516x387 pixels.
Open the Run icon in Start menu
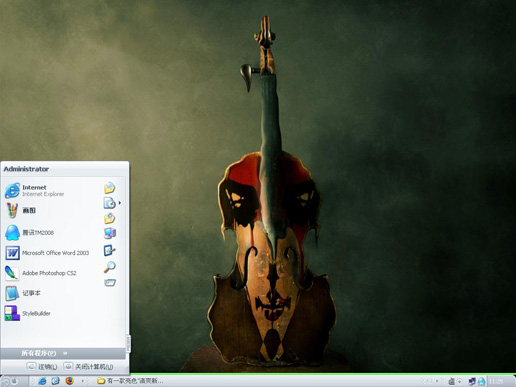(110, 283)
